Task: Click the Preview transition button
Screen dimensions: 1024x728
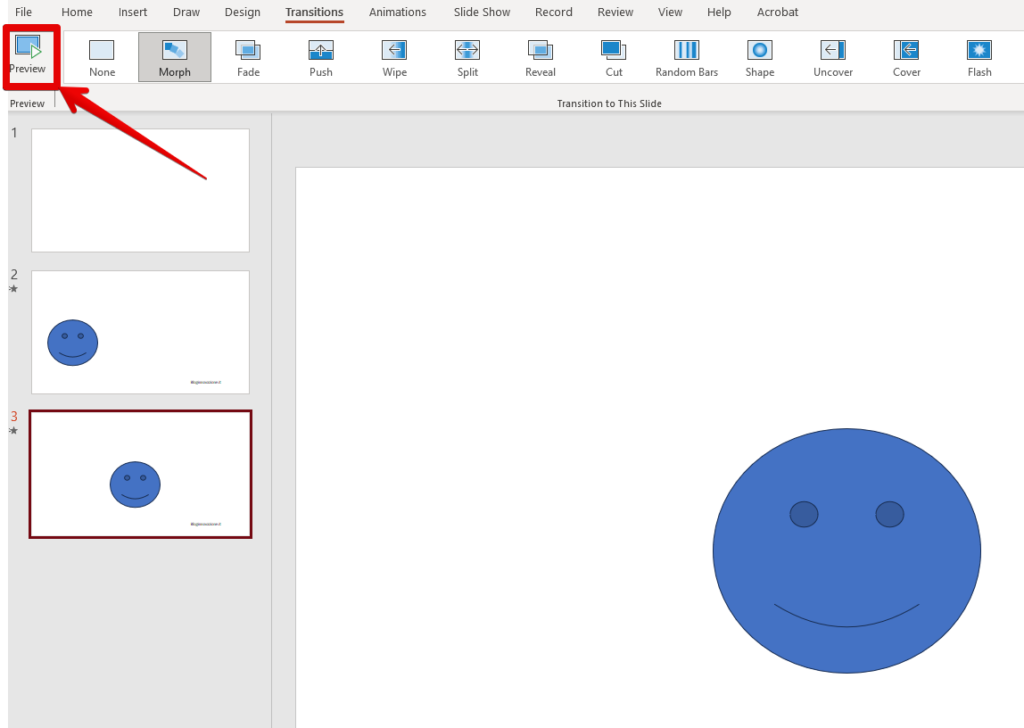Action: (x=28, y=54)
